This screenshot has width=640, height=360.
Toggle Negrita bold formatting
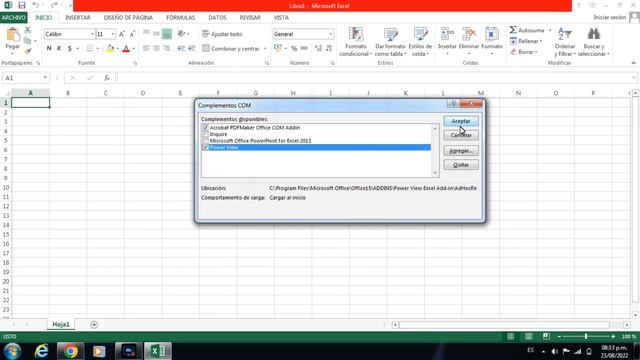(49, 49)
